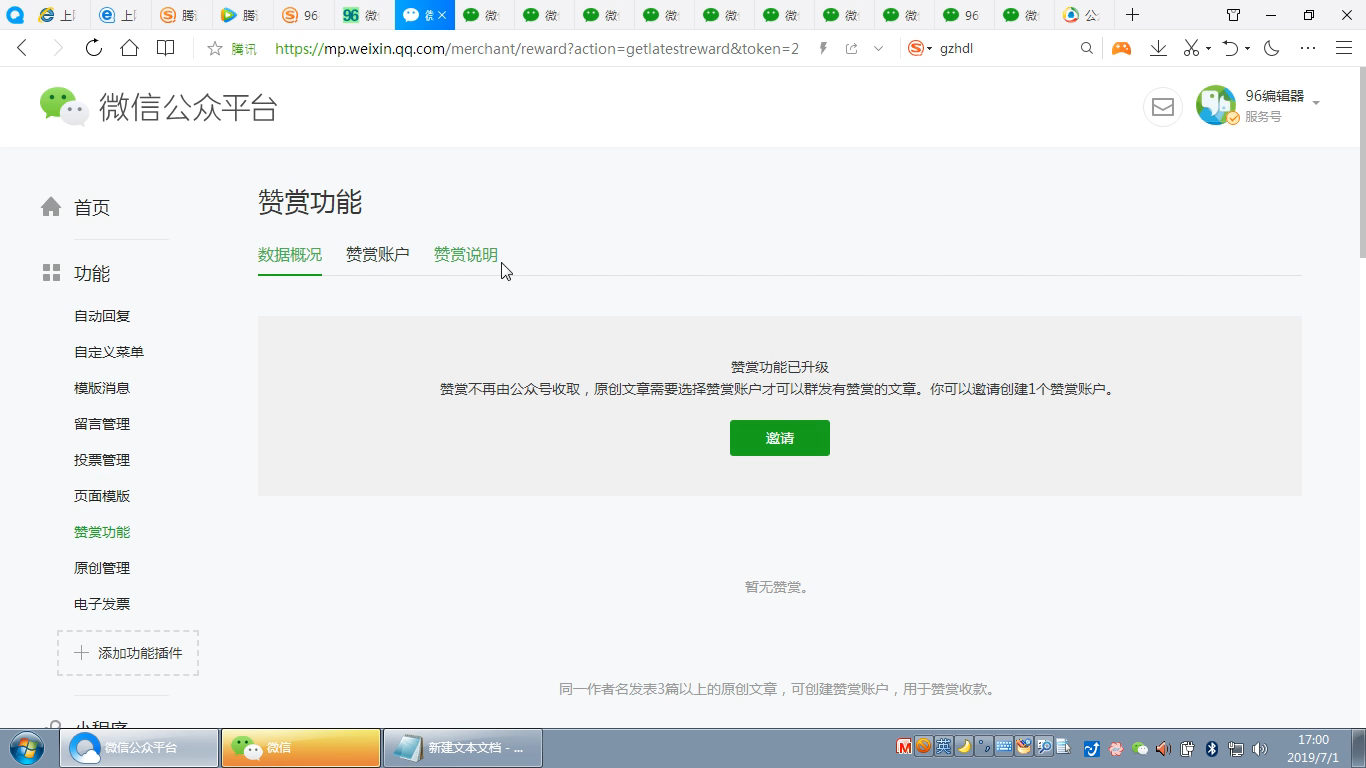1366x768 pixels.
Task: Click the green 邀请 button
Action: (x=780, y=438)
